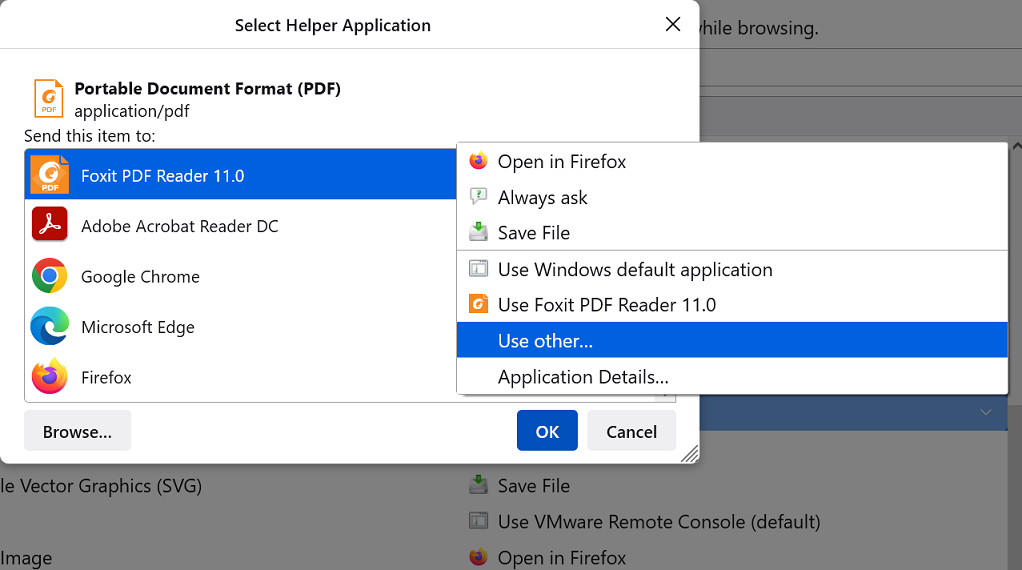
Task: Click the highlighted Use other... entry
Action: [x=732, y=340]
